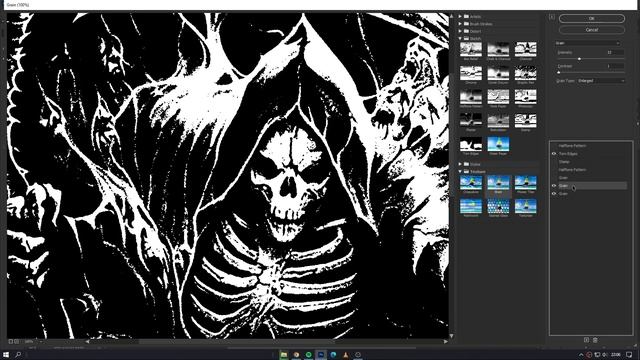The height and width of the screenshot is (360, 640).
Task: Pick the Mosaic Tiles texture thumbnail
Action: tap(525, 182)
